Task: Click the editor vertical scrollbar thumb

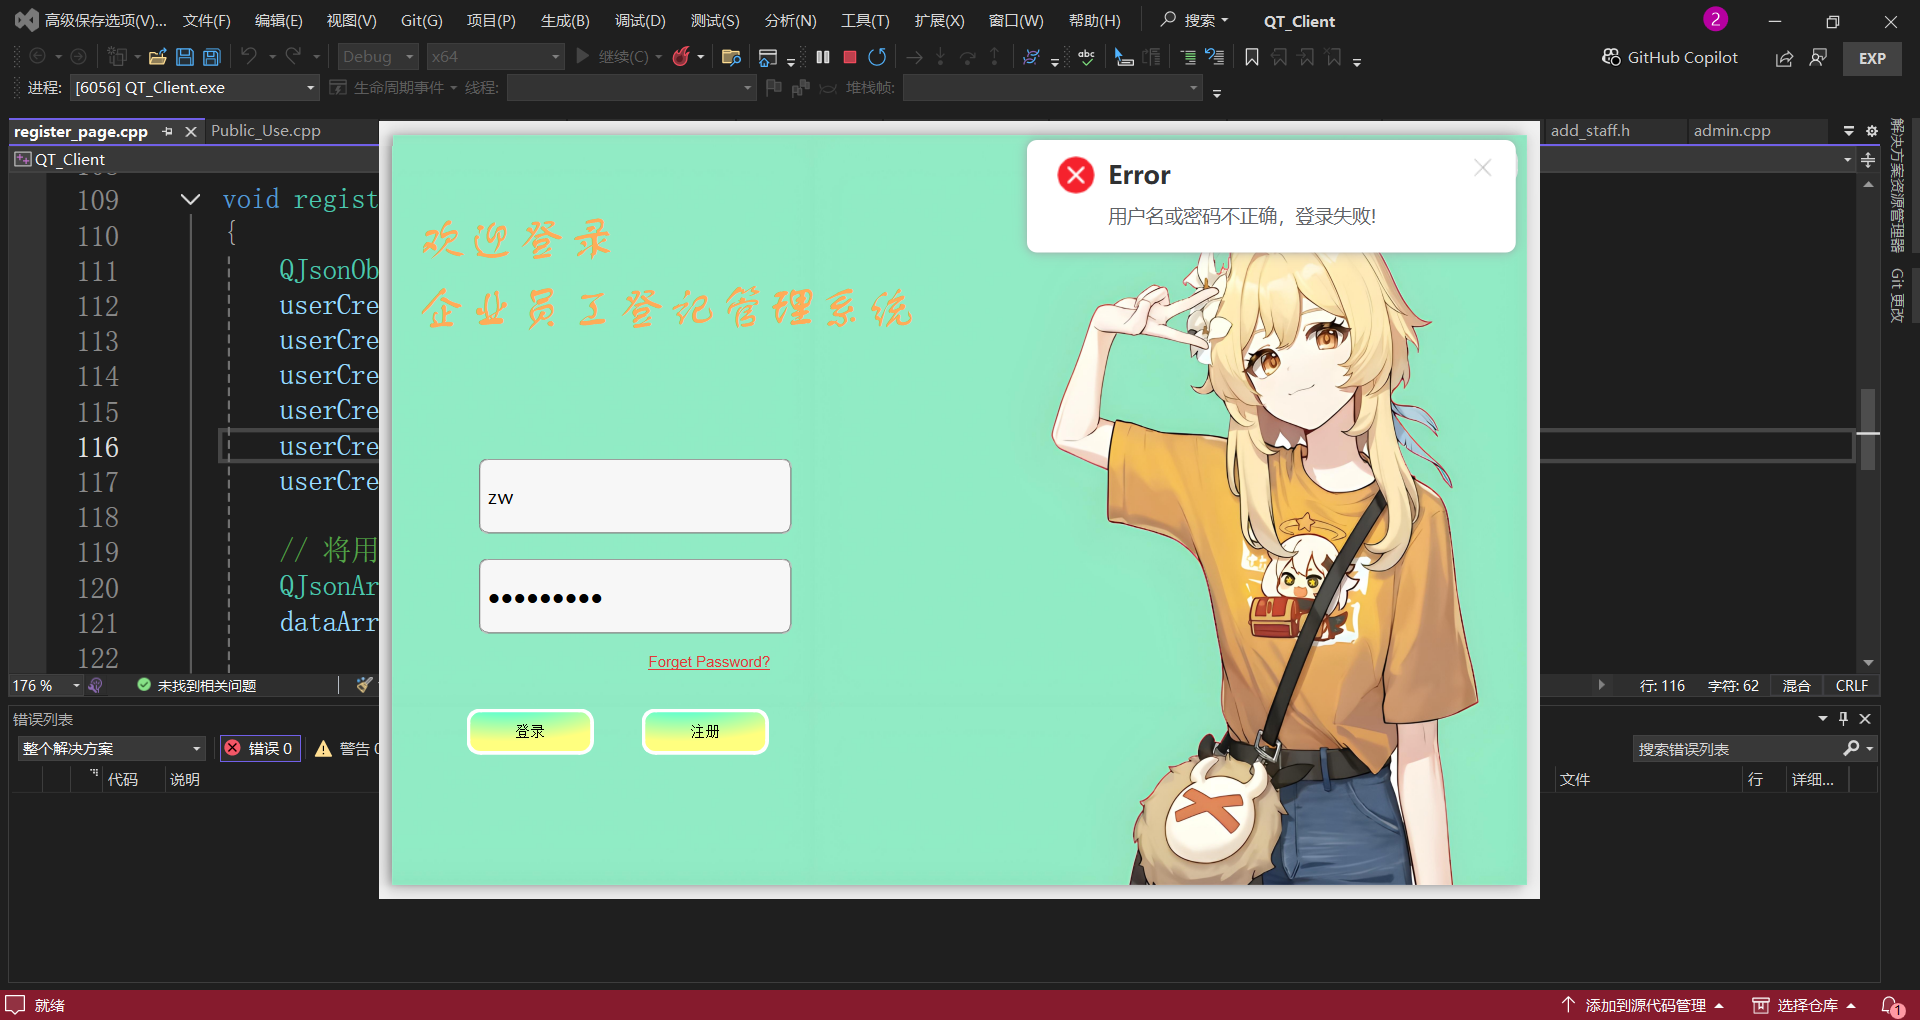Action: click(x=1867, y=430)
